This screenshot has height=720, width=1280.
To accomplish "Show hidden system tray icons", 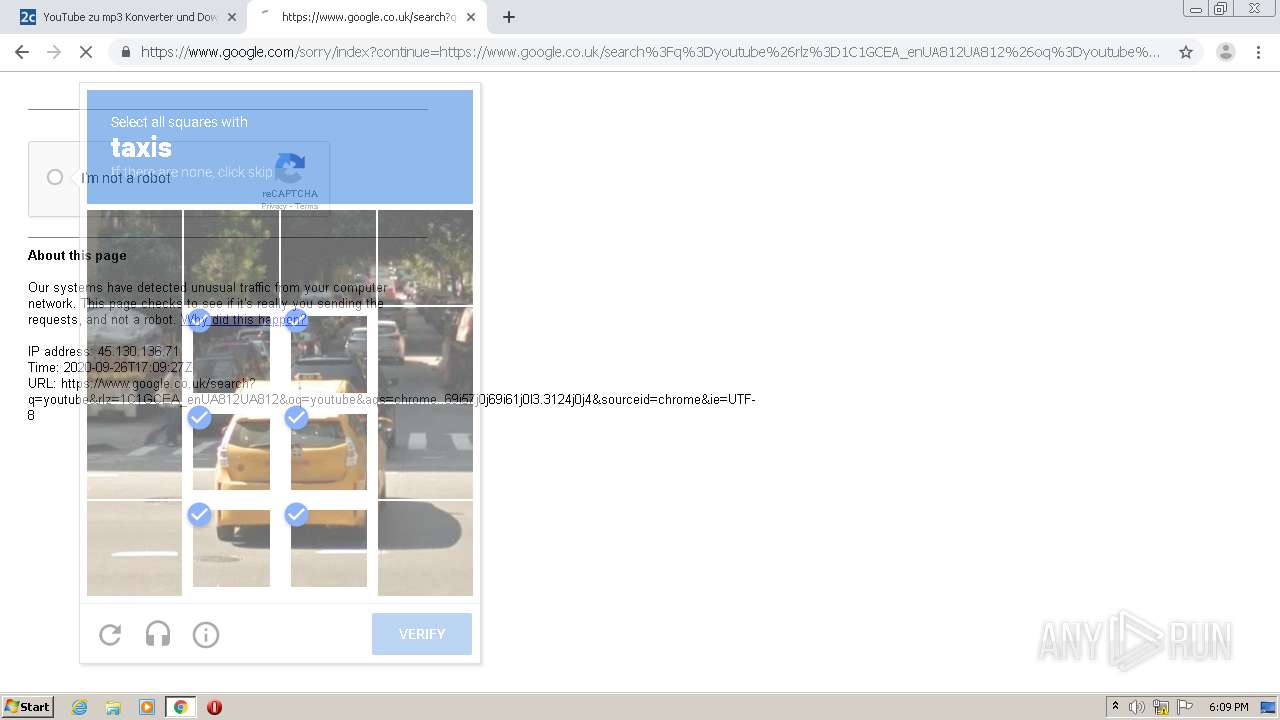I will click(x=1115, y=707).
